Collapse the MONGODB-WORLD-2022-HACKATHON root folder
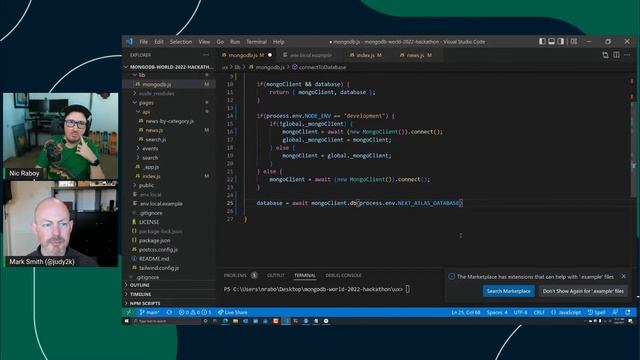Screen dimensions: 640x360 click(x=169, y=67)
